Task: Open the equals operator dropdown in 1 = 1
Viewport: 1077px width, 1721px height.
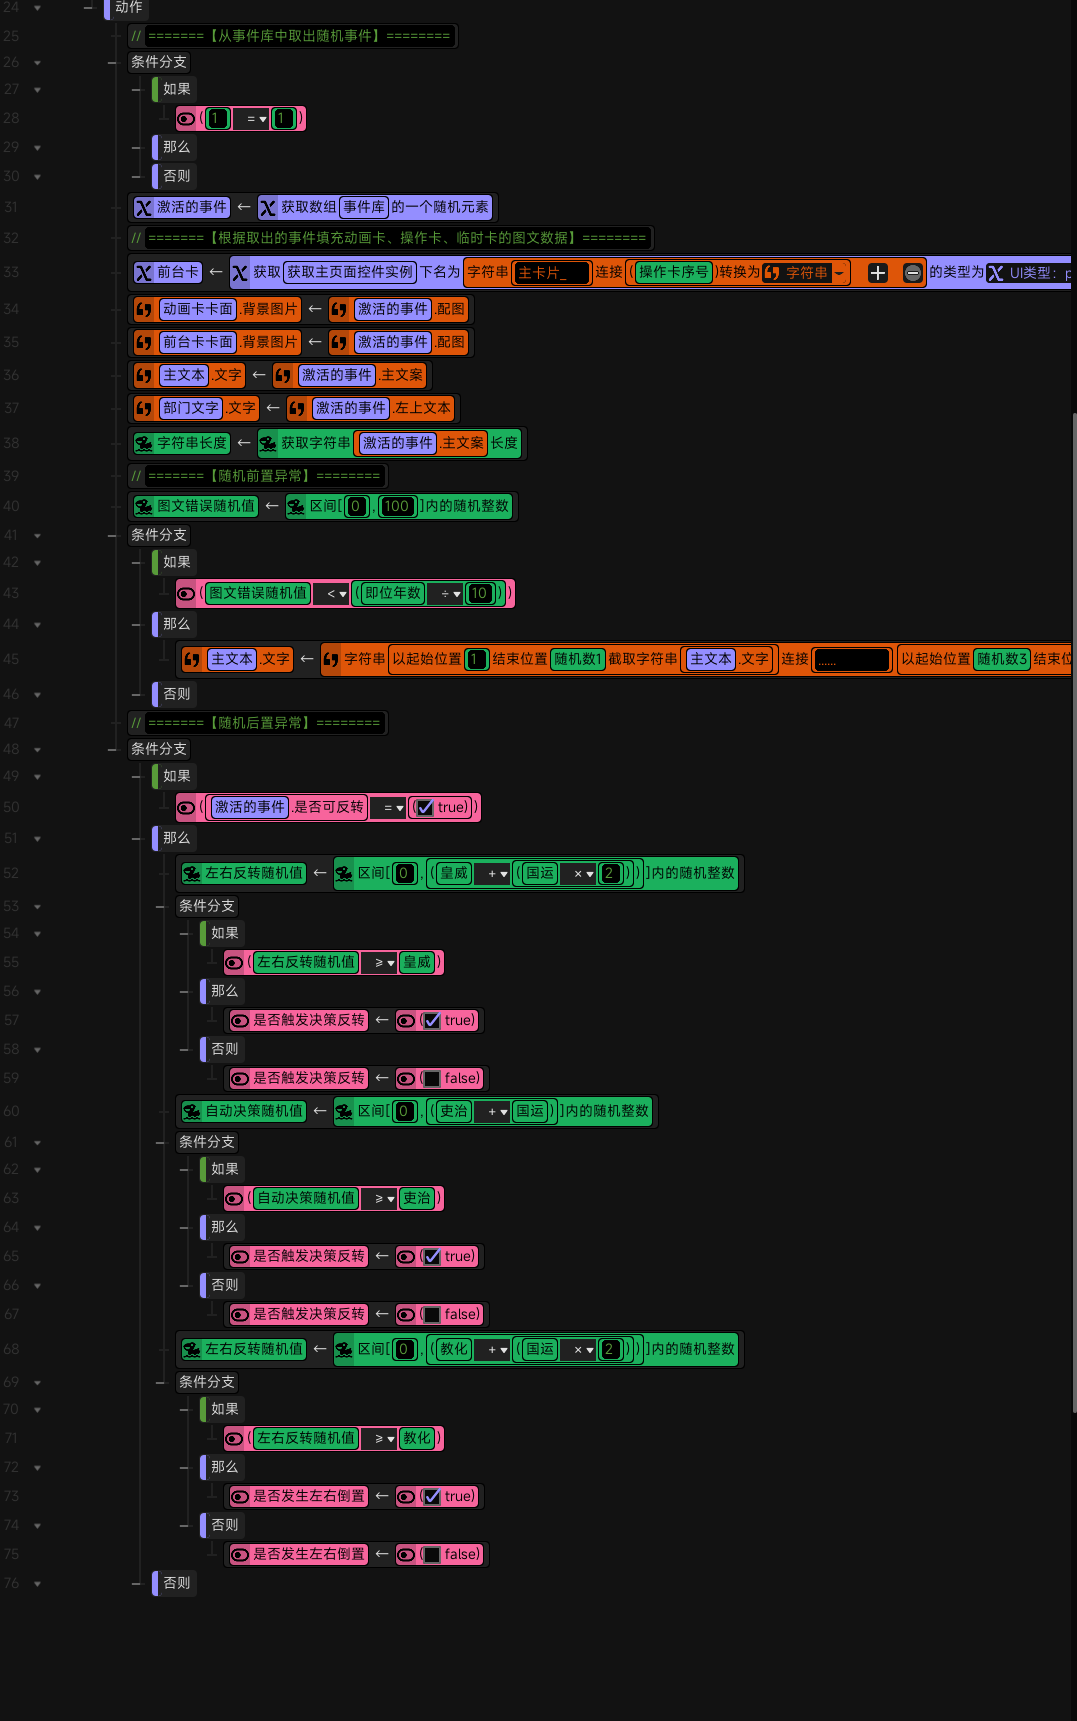Action: pos(256,119)
